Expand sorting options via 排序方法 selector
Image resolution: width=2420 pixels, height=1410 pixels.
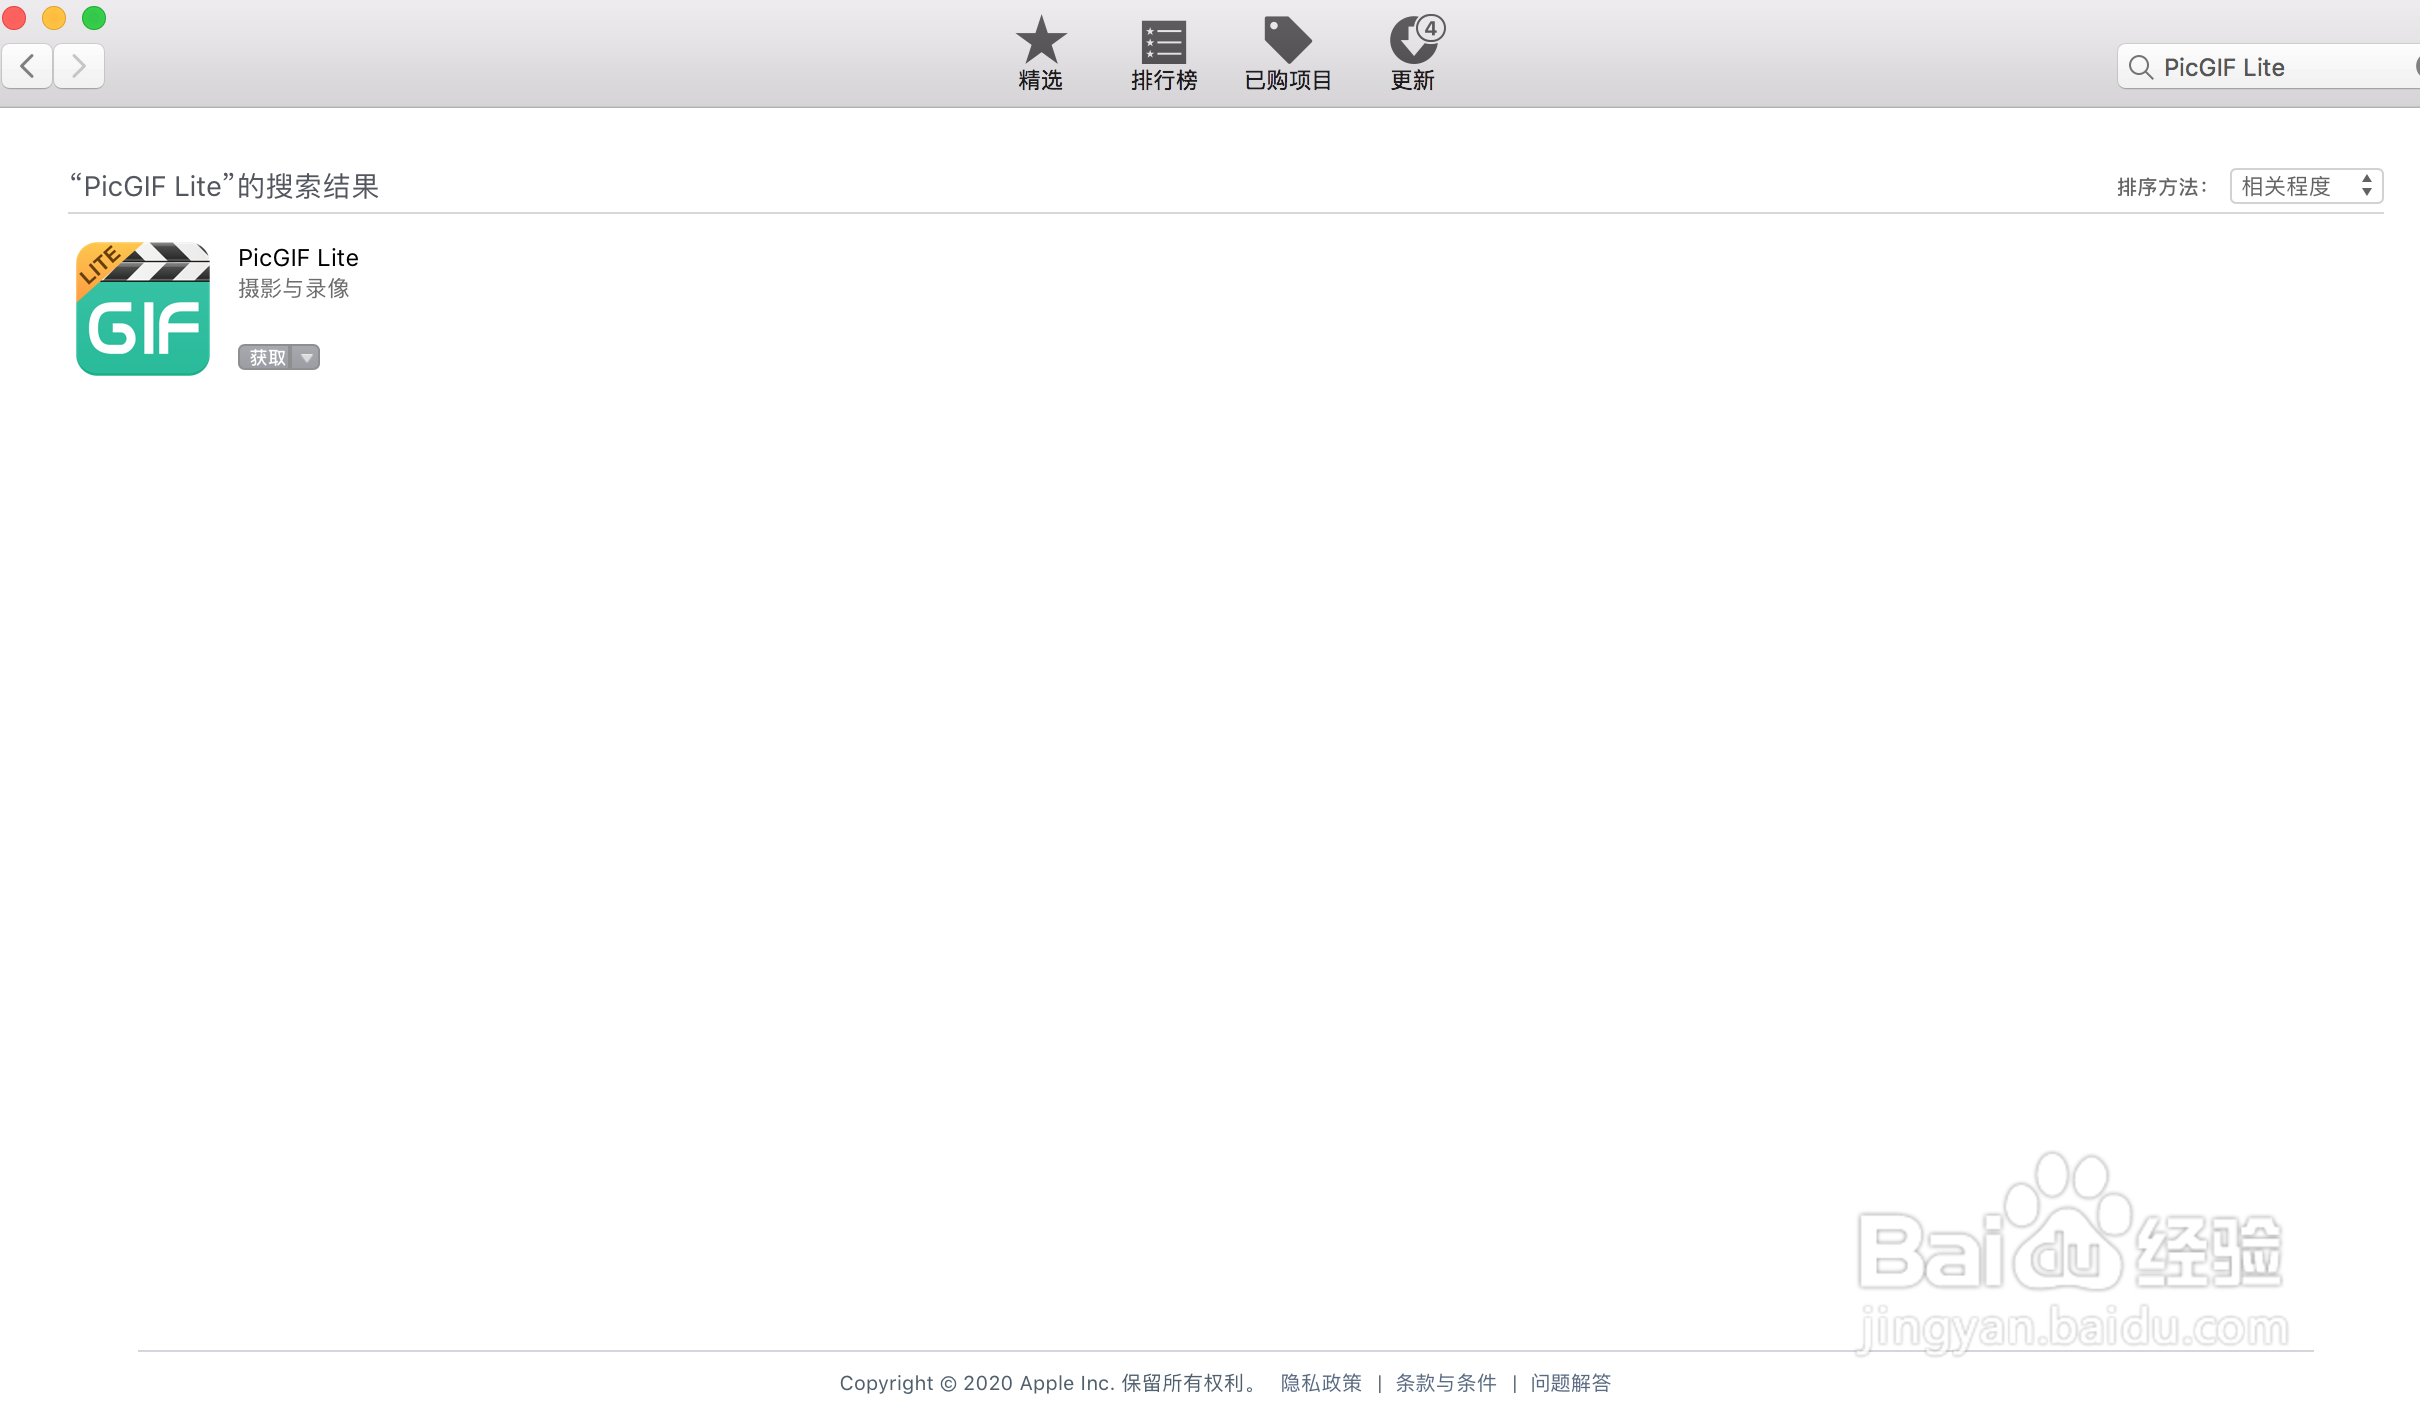(x=2305, y=185)
